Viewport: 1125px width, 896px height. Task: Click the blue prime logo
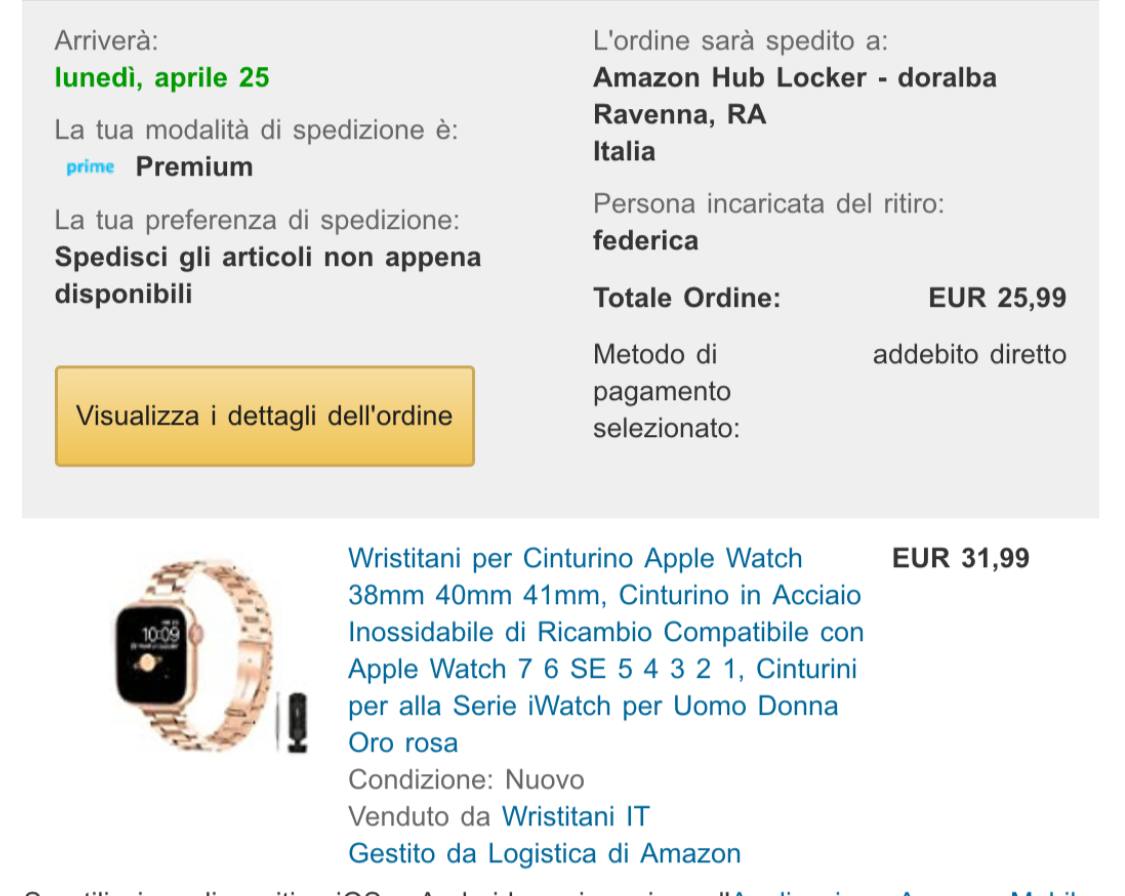(x=90, y=166)
